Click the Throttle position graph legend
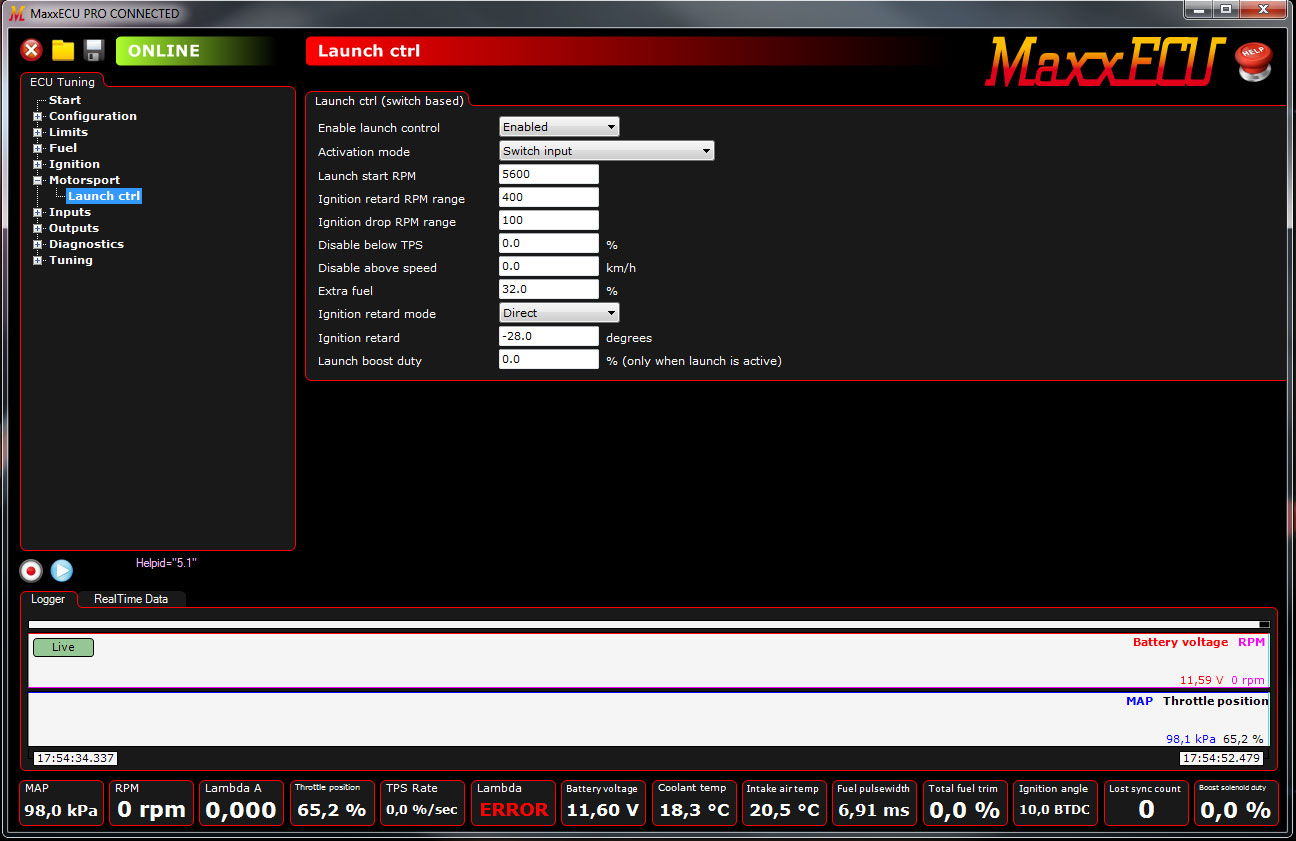Screen dimensions: 1296x841 pos(1215,701)
